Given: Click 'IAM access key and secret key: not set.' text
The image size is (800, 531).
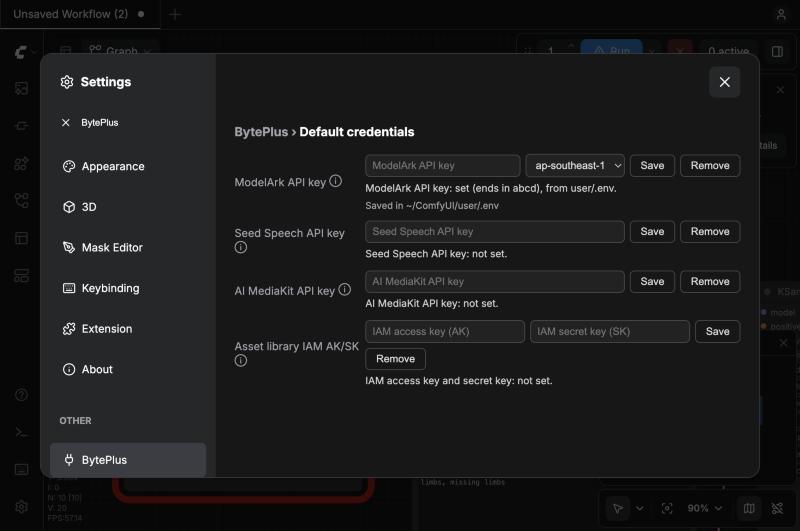Looking at the screenshot, I should [459, 381].
